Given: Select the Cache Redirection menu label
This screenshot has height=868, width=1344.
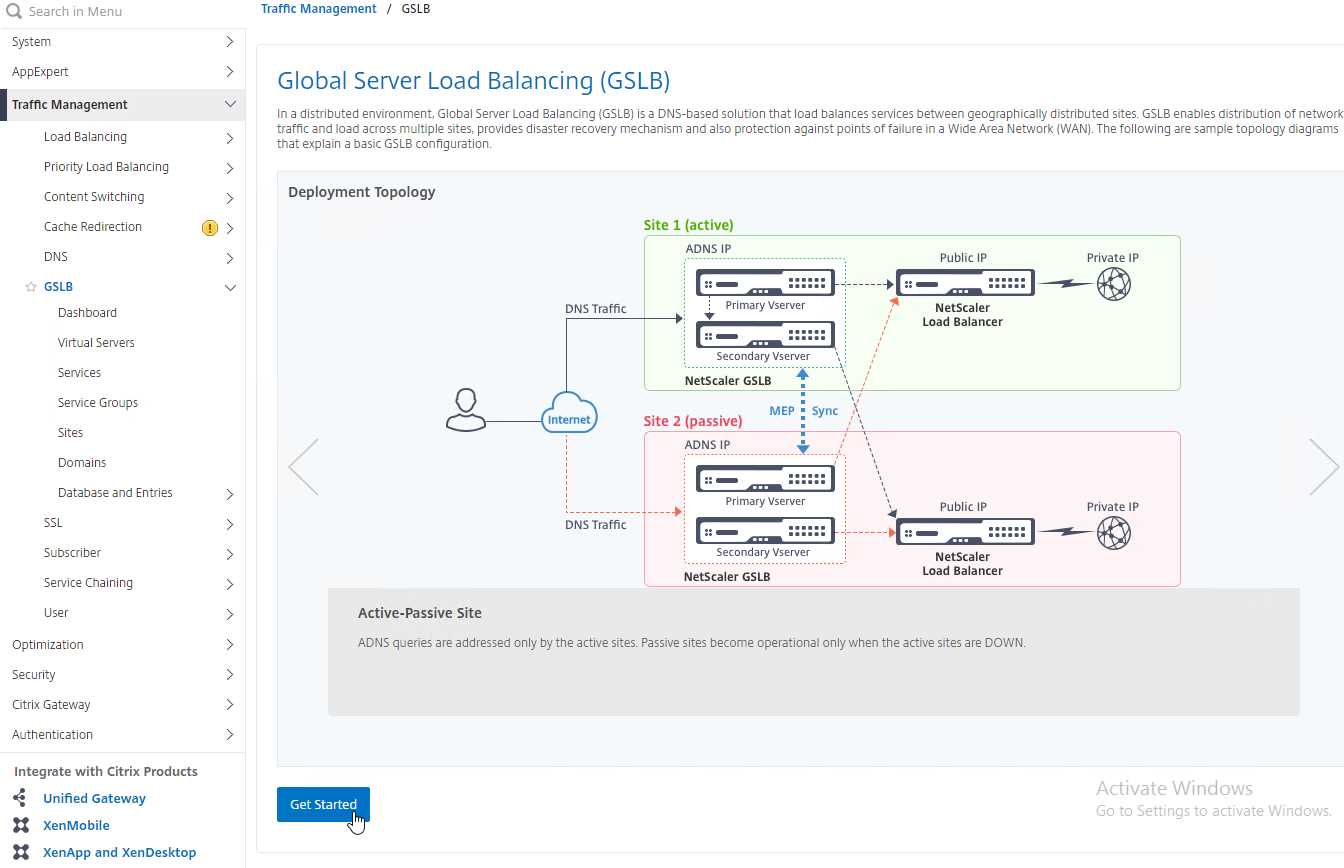Looking at the screenshot, I should (x=93, y=227).
